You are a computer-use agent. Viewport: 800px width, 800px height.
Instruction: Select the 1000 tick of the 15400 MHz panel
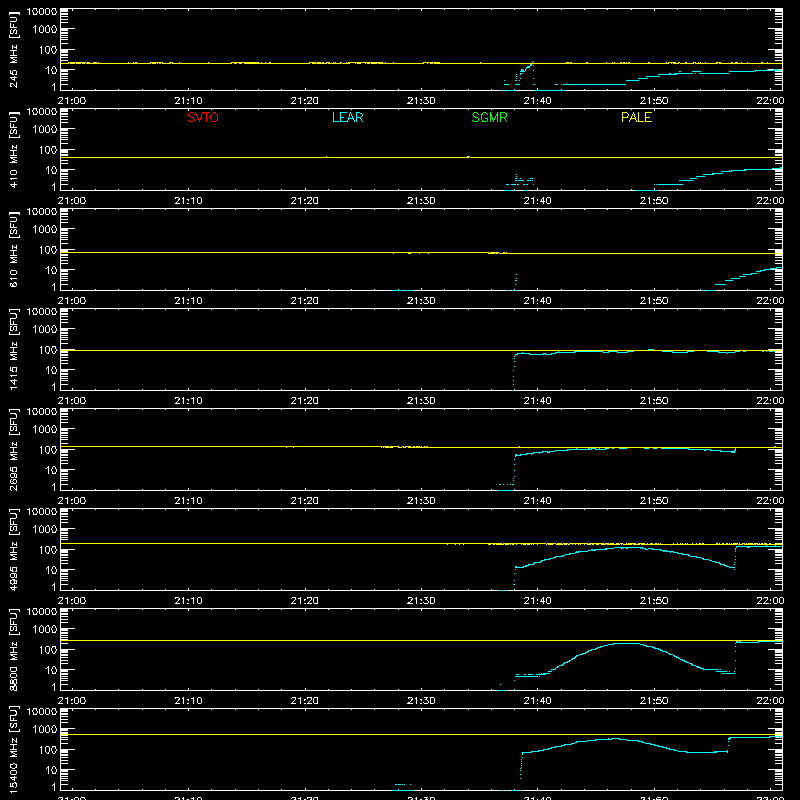(45, 730)
